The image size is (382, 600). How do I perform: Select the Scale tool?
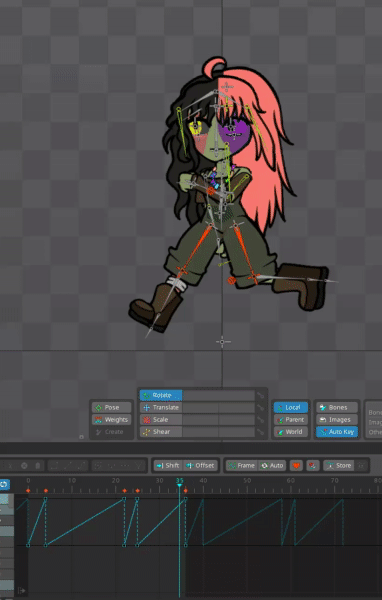tap(161, 419)
